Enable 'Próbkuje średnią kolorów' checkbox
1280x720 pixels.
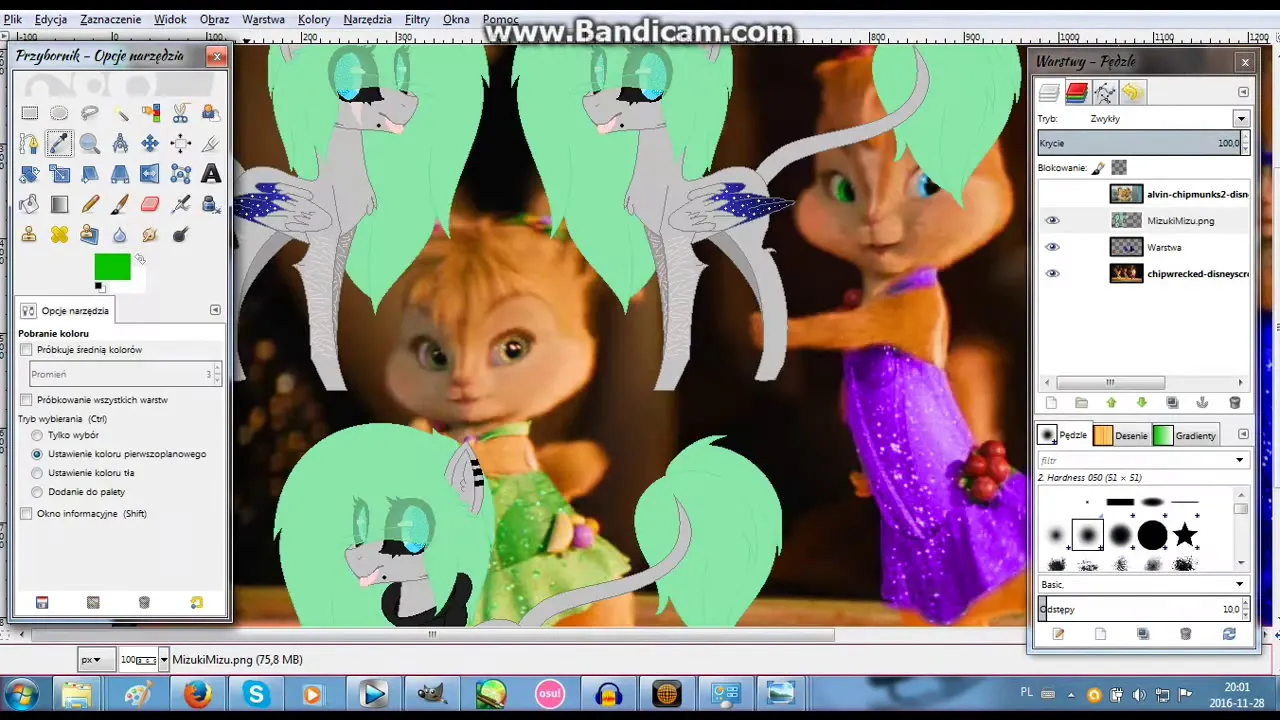pos(27,350)
